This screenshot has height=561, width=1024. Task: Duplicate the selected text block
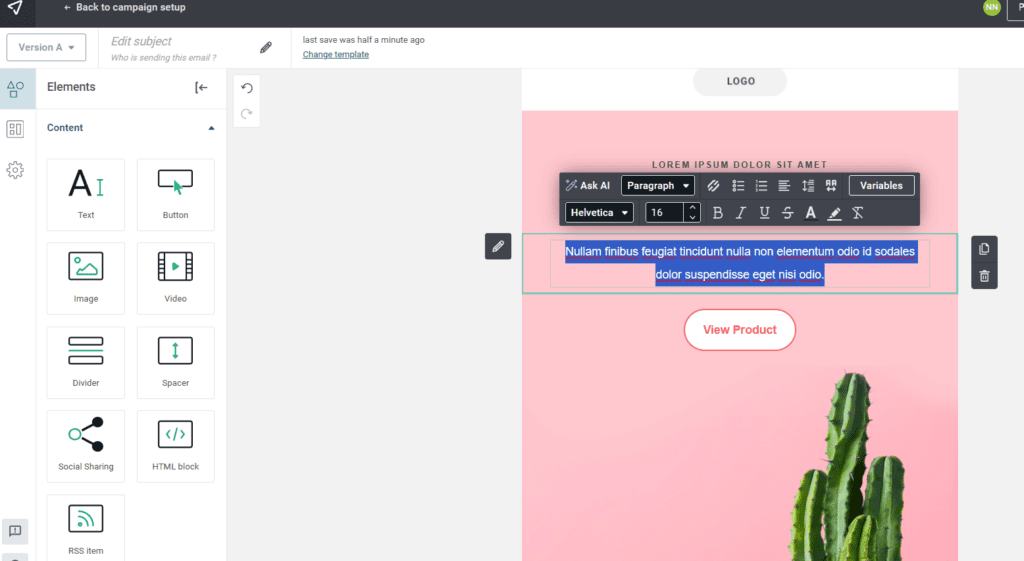click(x=984, y=249)
